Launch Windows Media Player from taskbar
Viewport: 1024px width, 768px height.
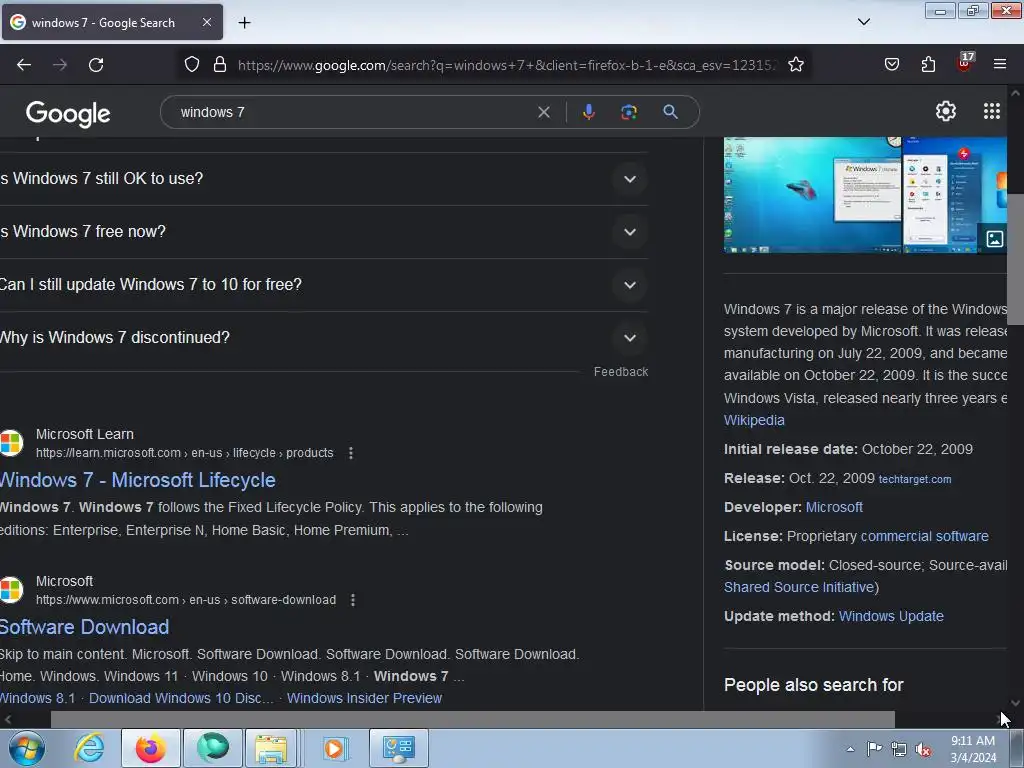334,748
